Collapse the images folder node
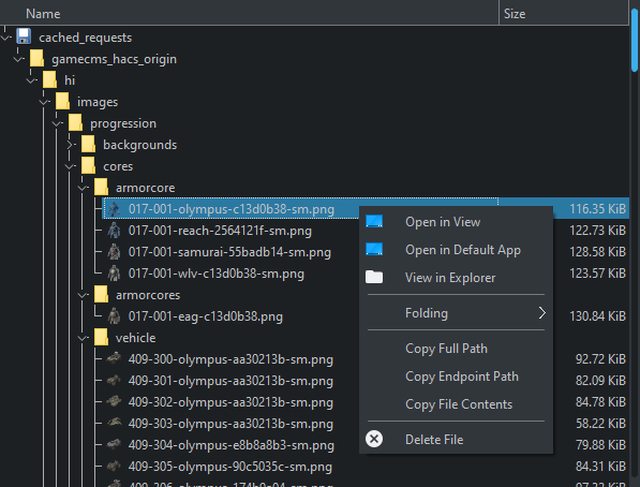The height and width of the screenshot is (487, 640). click(x=44, y=102)
